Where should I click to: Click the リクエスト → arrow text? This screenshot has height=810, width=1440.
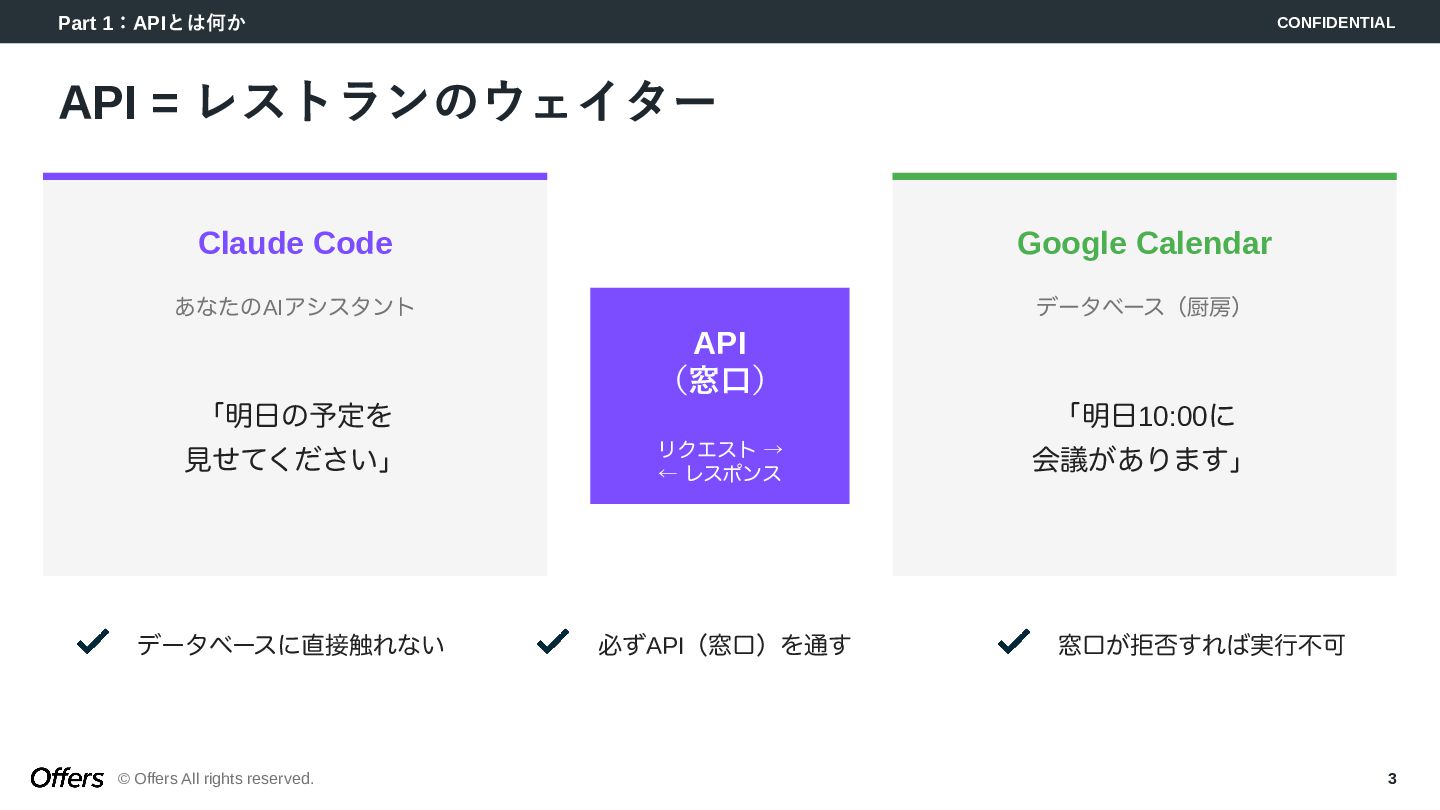[x=719, y=449]
